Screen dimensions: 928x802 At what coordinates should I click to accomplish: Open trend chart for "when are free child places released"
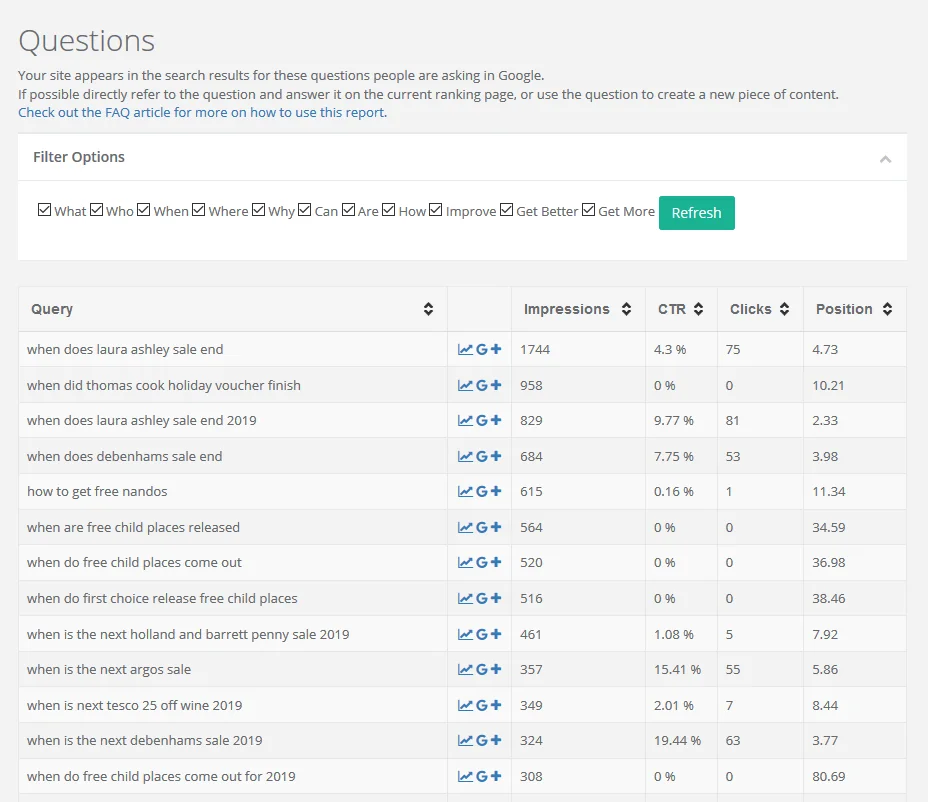point(466,527)
